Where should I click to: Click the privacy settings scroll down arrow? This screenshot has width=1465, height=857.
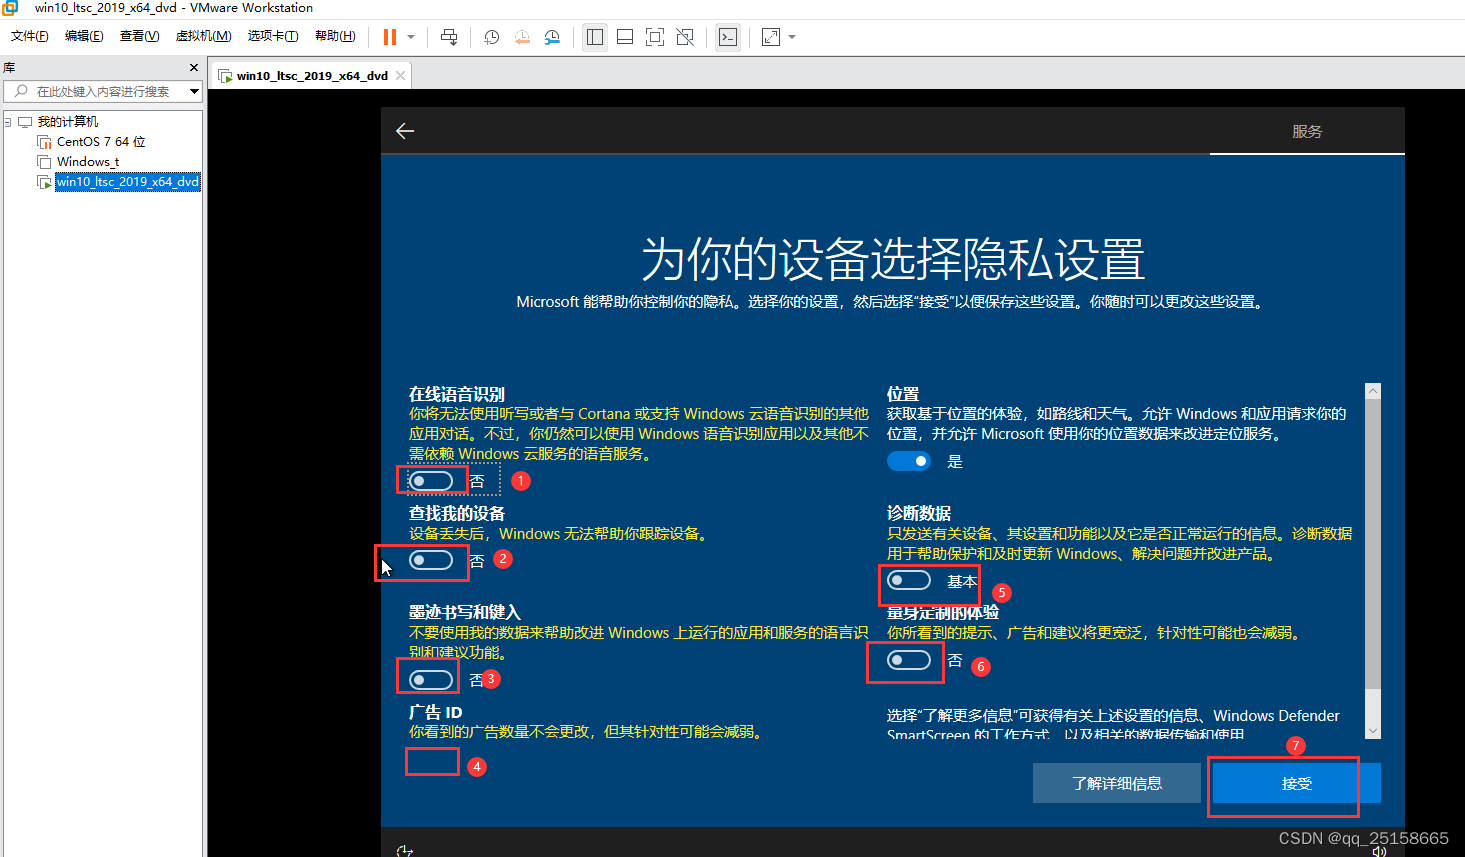pos(1373,731)
